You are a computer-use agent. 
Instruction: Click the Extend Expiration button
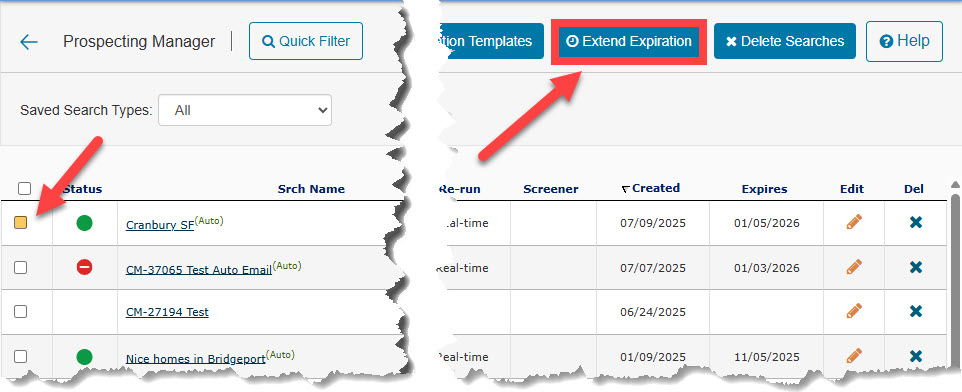pyautogui.click(x=629, y=42)
